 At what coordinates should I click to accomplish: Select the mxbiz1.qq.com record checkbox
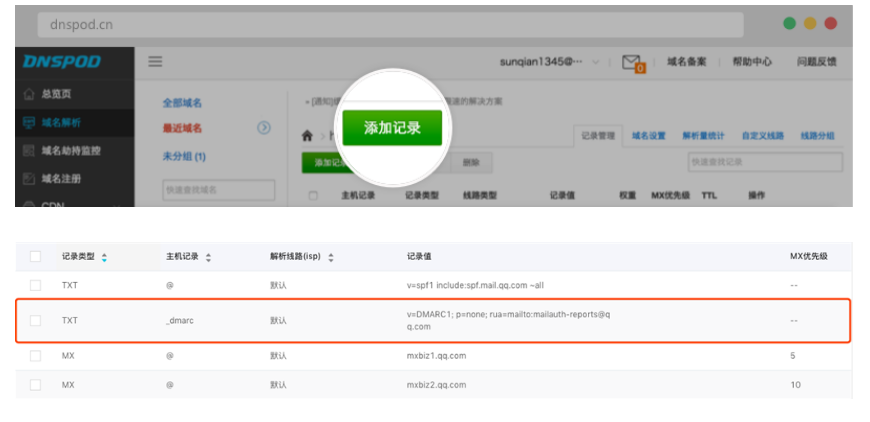coord(36,355)
